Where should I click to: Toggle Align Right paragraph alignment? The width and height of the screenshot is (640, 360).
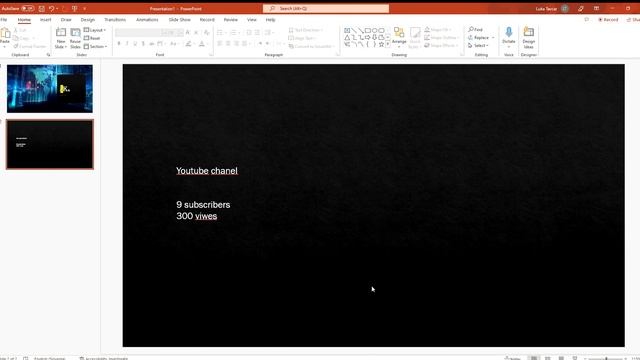(236, 44)
